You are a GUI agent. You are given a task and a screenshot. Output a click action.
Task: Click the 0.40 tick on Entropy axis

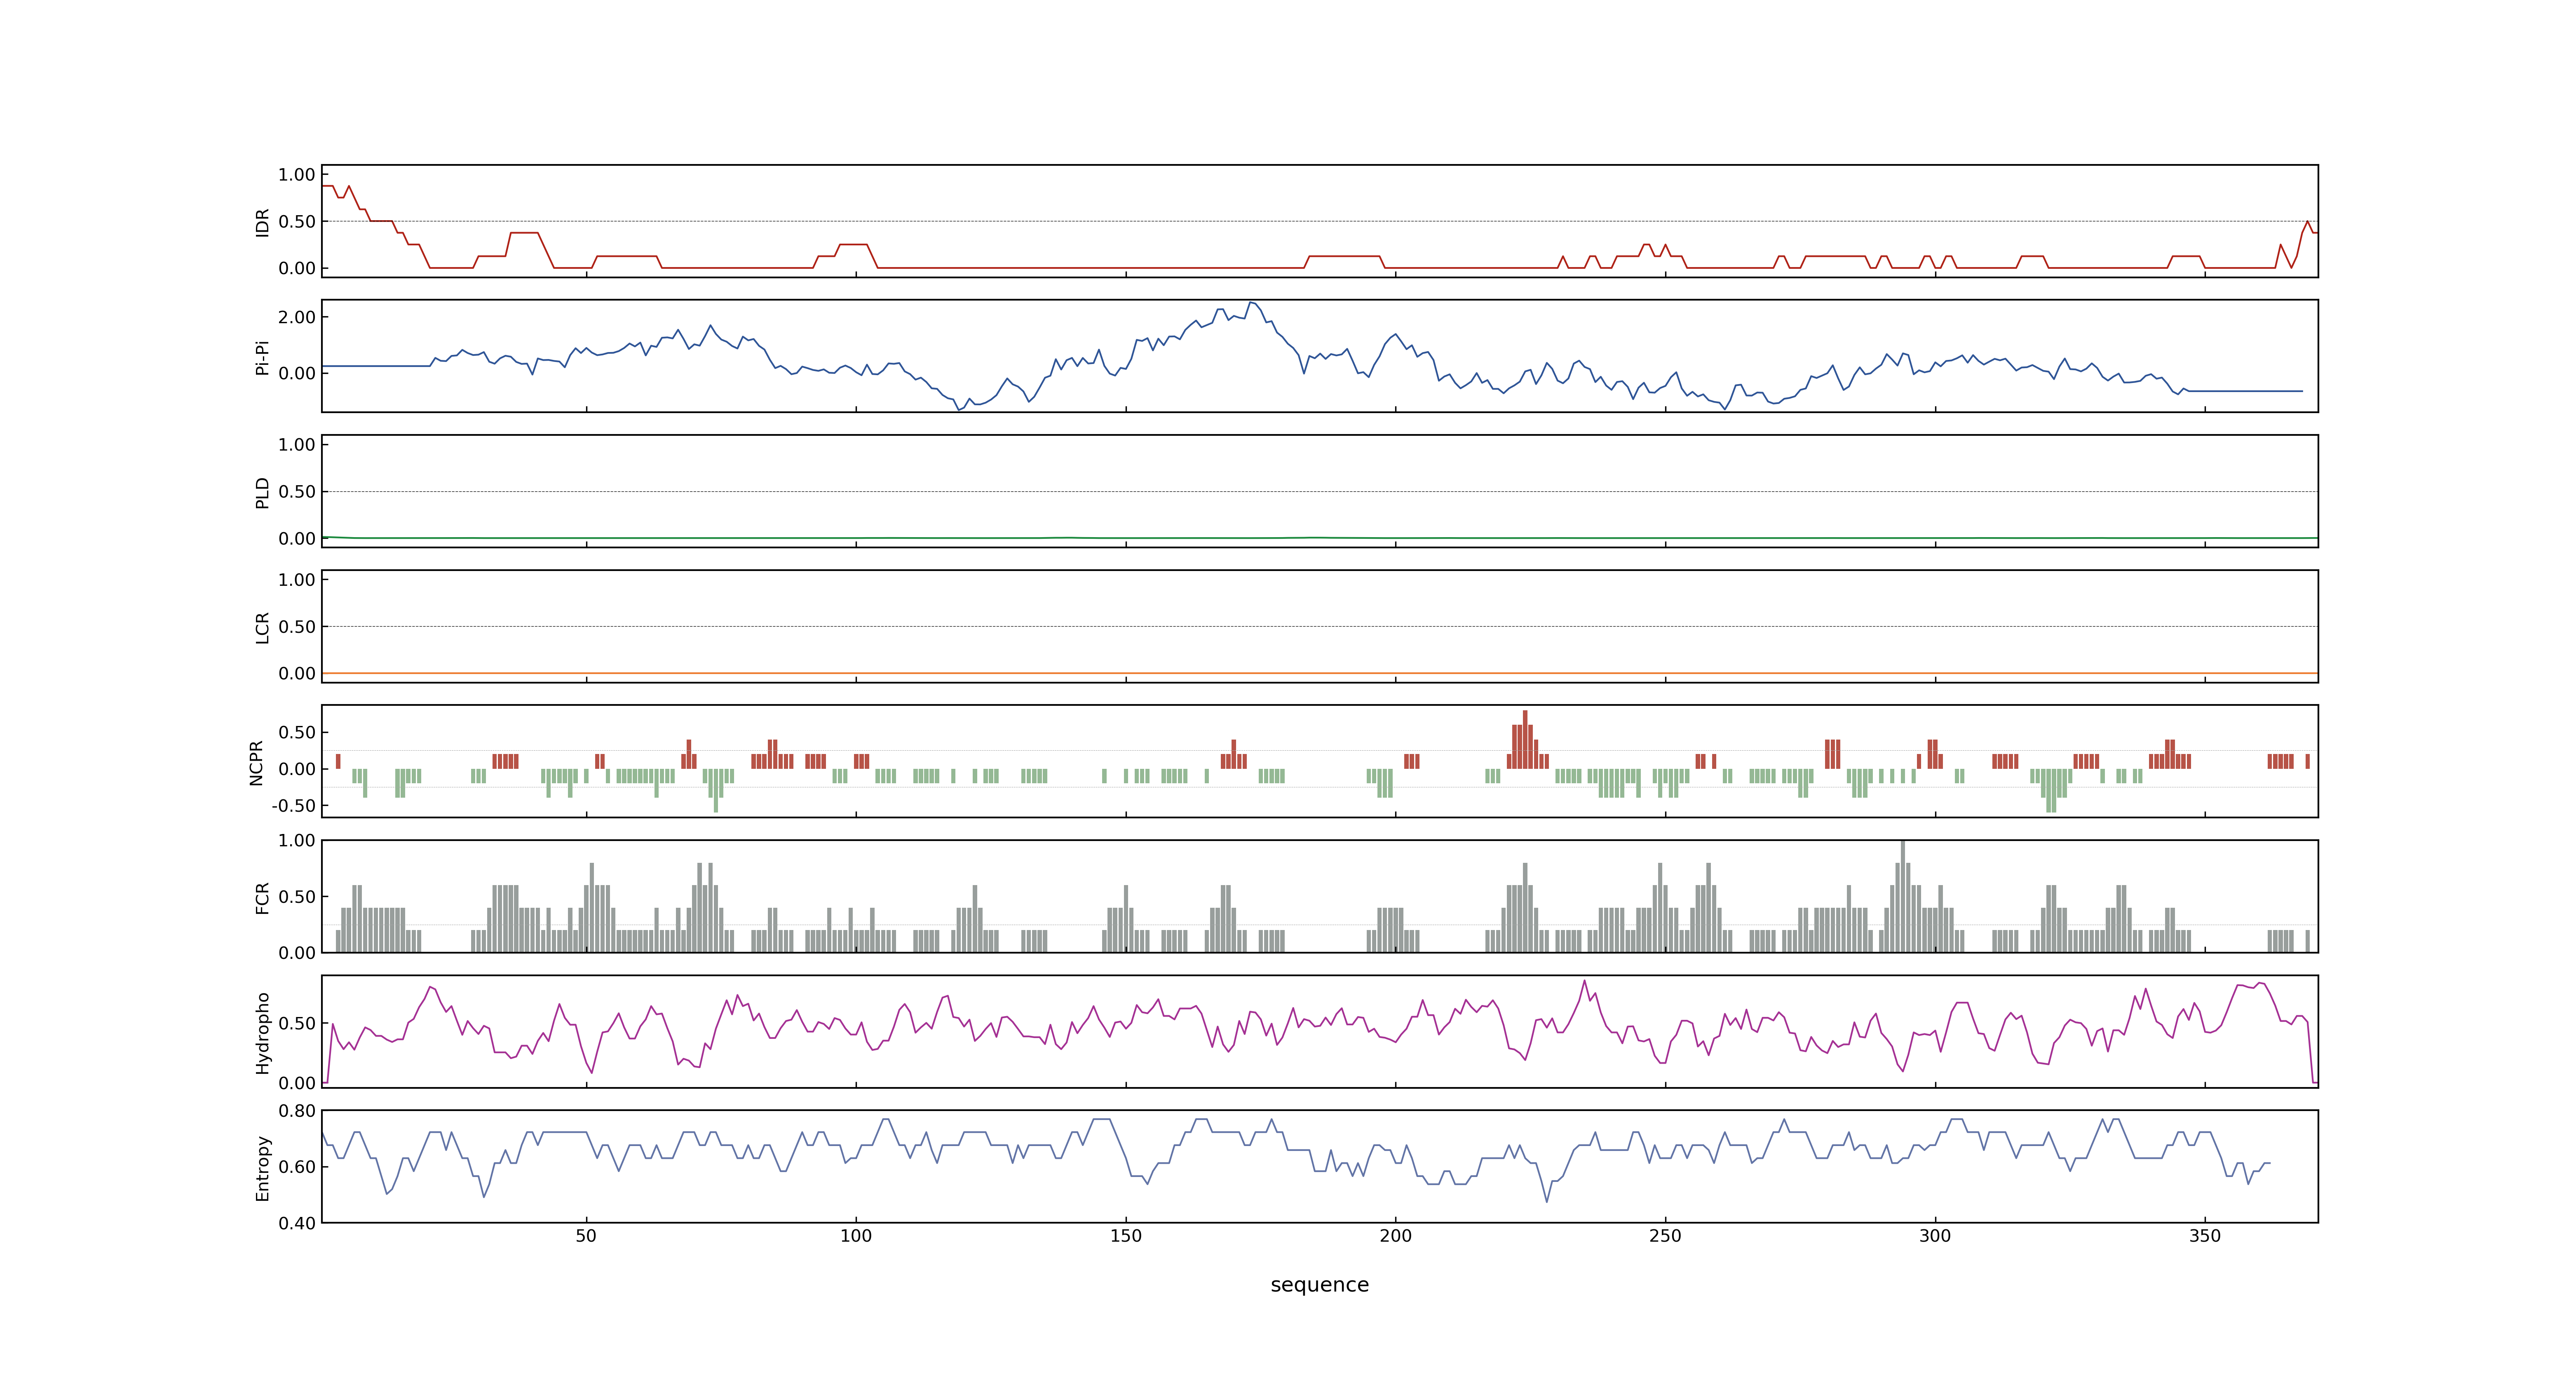[x=297, y=1223]
